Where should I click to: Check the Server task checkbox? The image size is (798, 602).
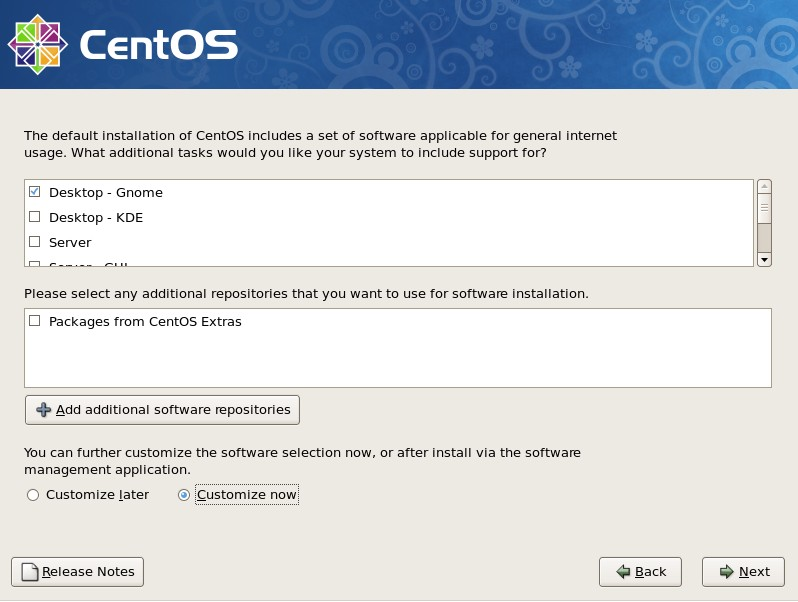[35, 242]
